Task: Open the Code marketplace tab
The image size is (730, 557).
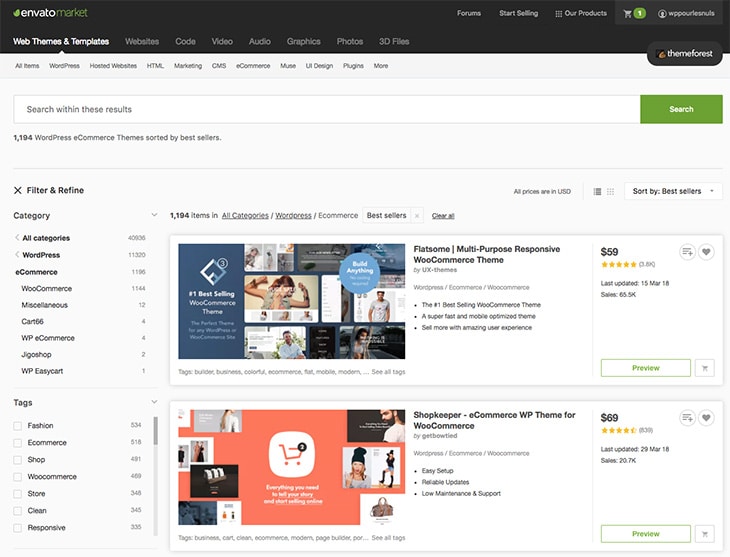Action: pos(185,41)
